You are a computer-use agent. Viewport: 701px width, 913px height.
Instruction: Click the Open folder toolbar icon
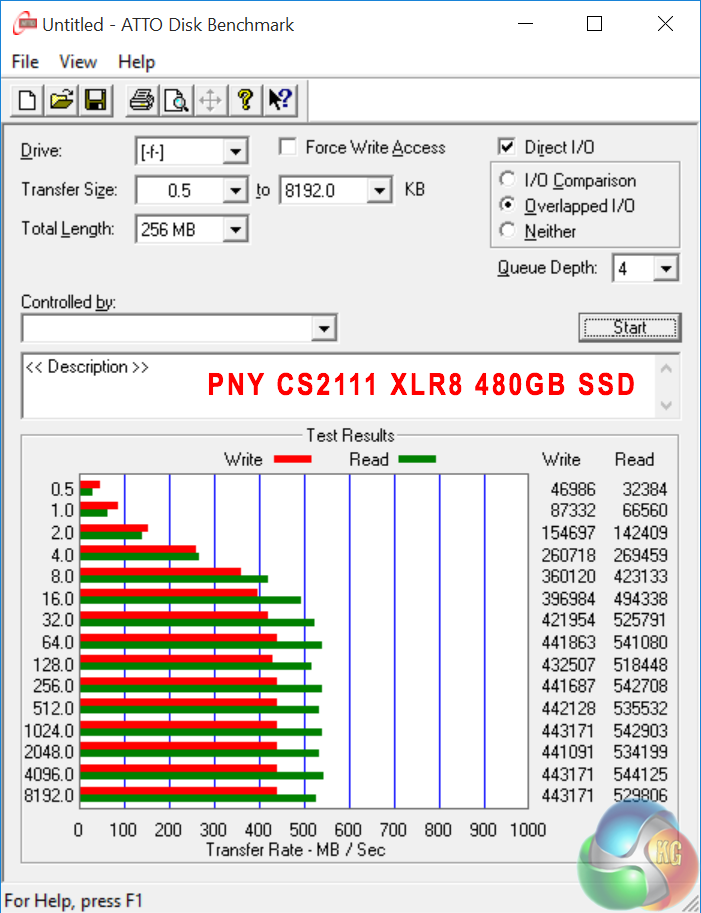point(61,100)
